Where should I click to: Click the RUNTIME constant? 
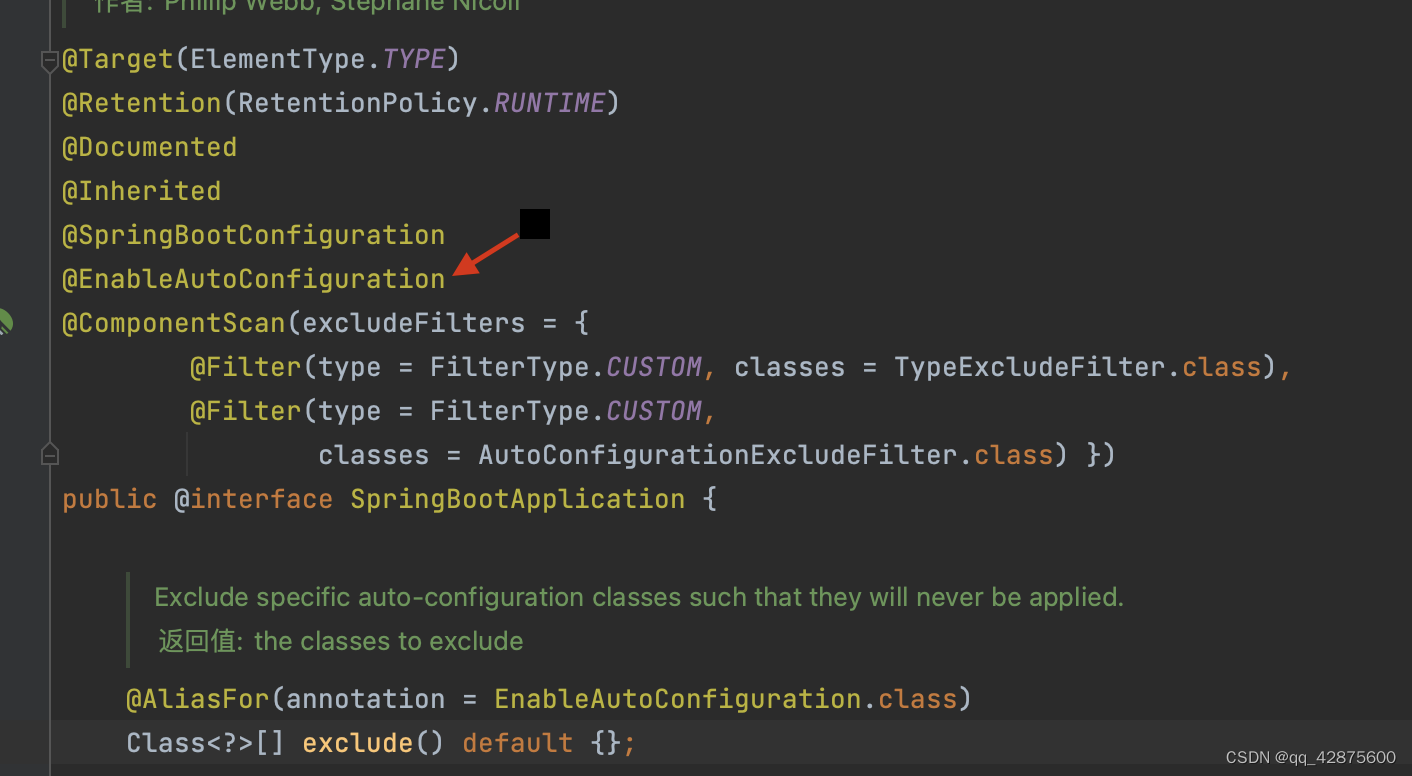(550, 103)
